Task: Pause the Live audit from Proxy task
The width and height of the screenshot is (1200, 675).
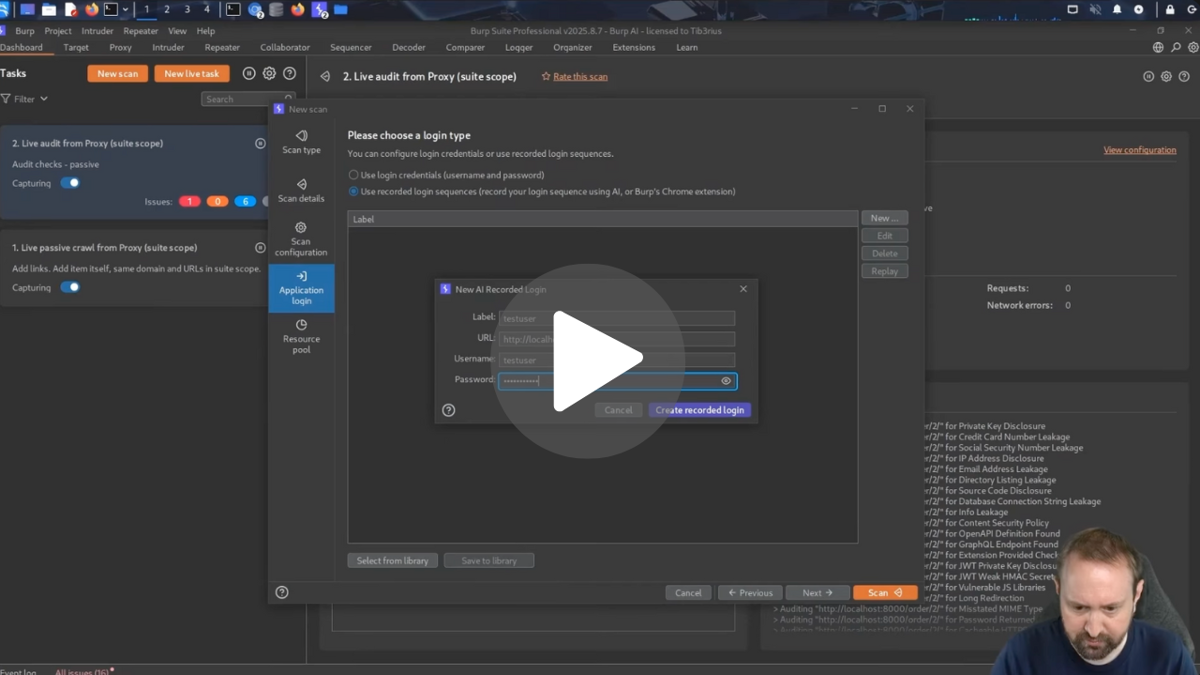Action: [260, 143]
